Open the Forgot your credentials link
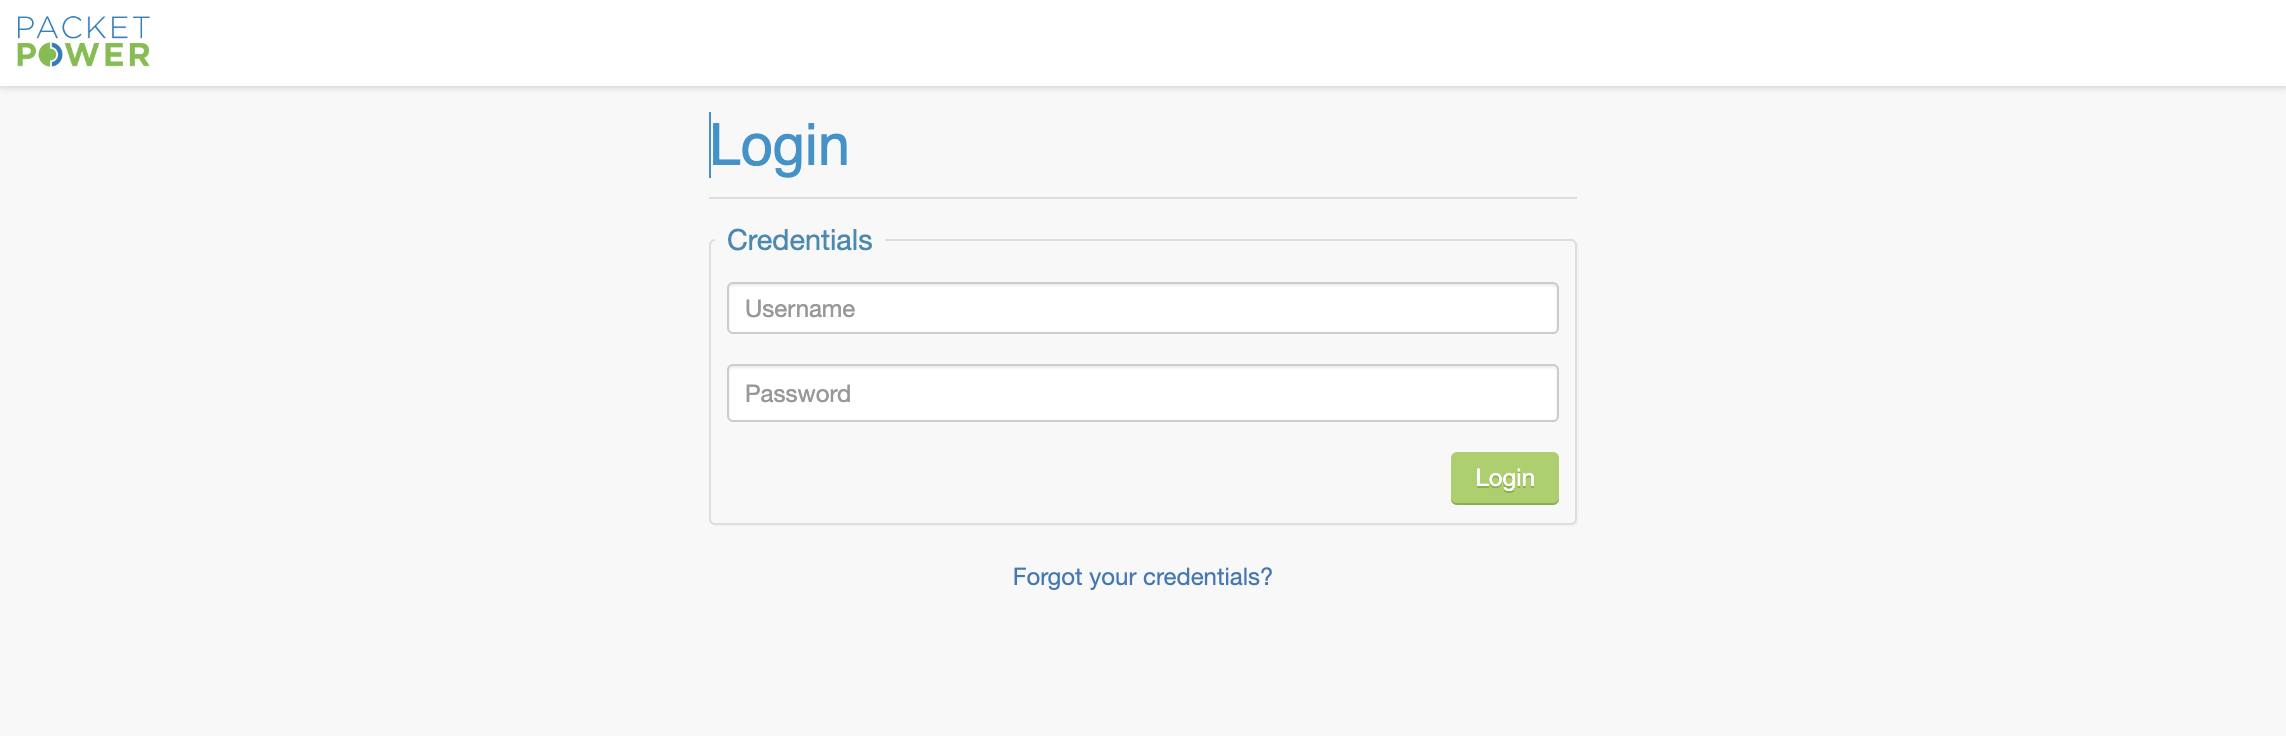The height and width of the screenshot is (736, 2286). (x=1142, y=577)
